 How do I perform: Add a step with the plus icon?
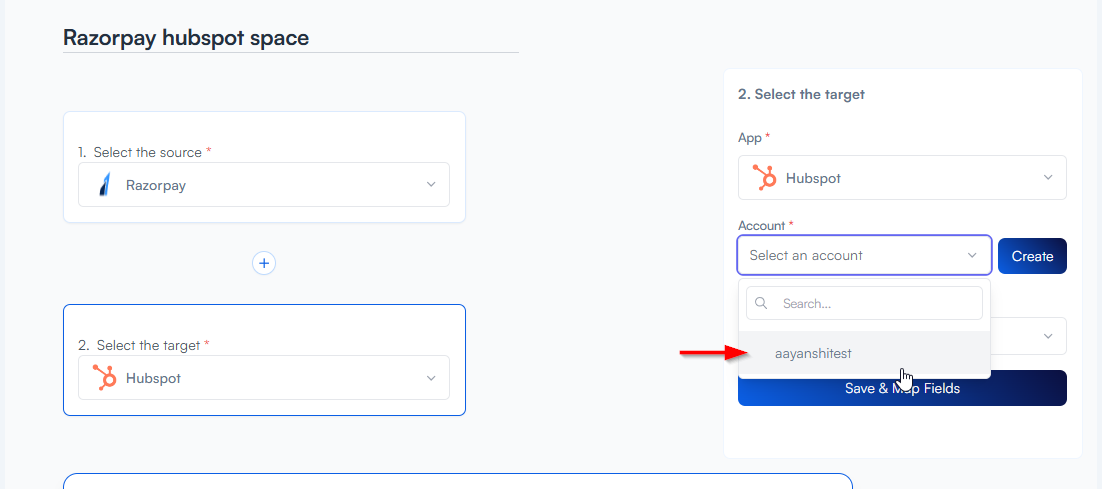pyautogui.click(x=264, y=263)
